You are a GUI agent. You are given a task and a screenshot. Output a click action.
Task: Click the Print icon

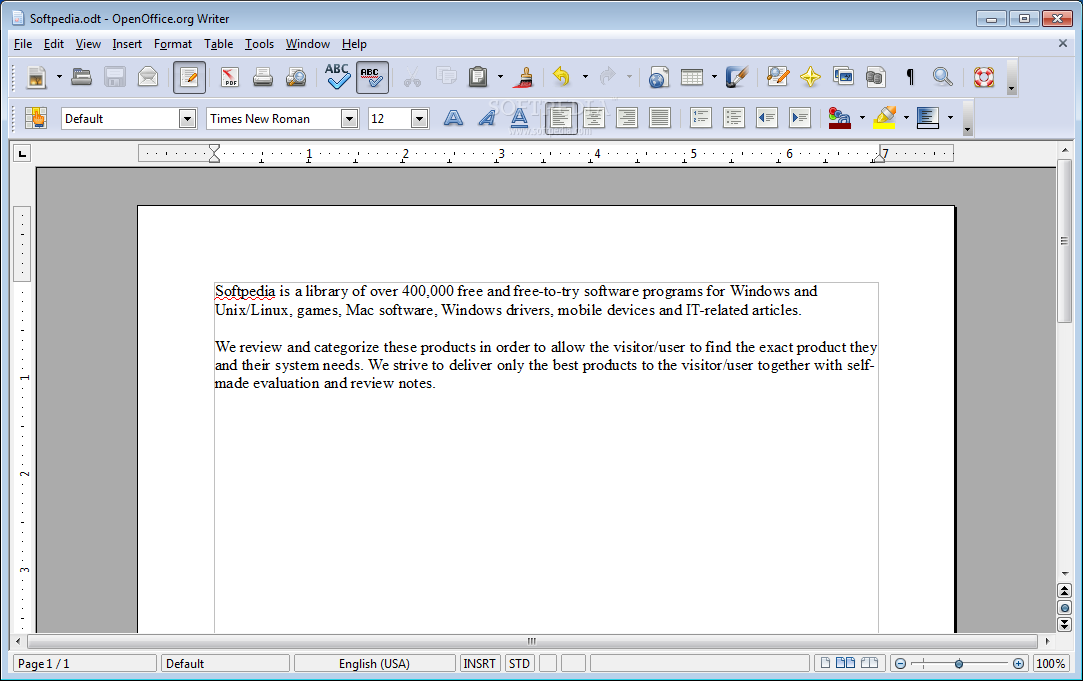pos(262,77)
